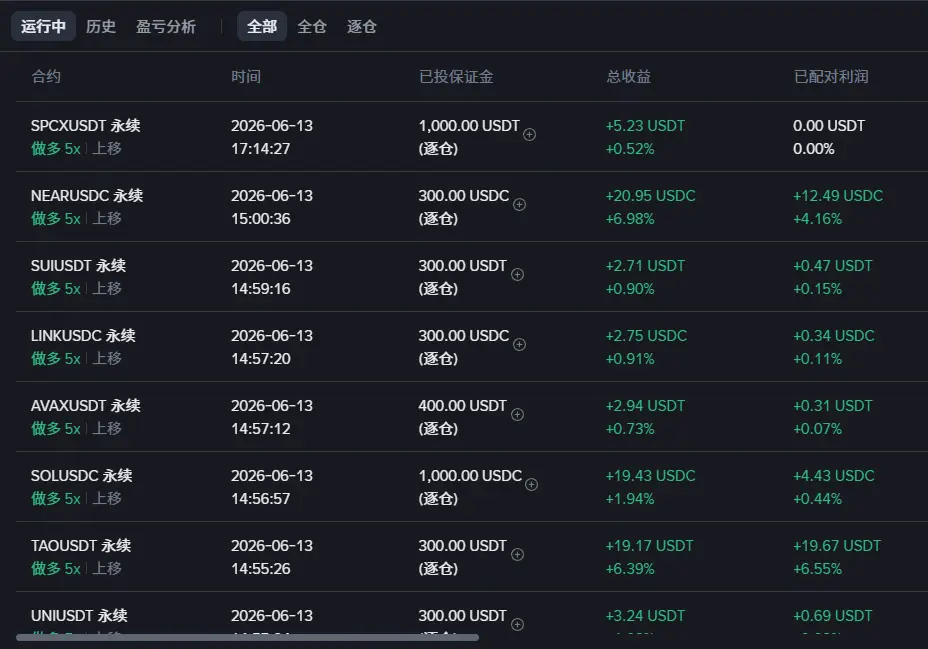This screenshot has height=649, width=928.
Task: Click the 总收益 column header
Action: tap(629, 76)
